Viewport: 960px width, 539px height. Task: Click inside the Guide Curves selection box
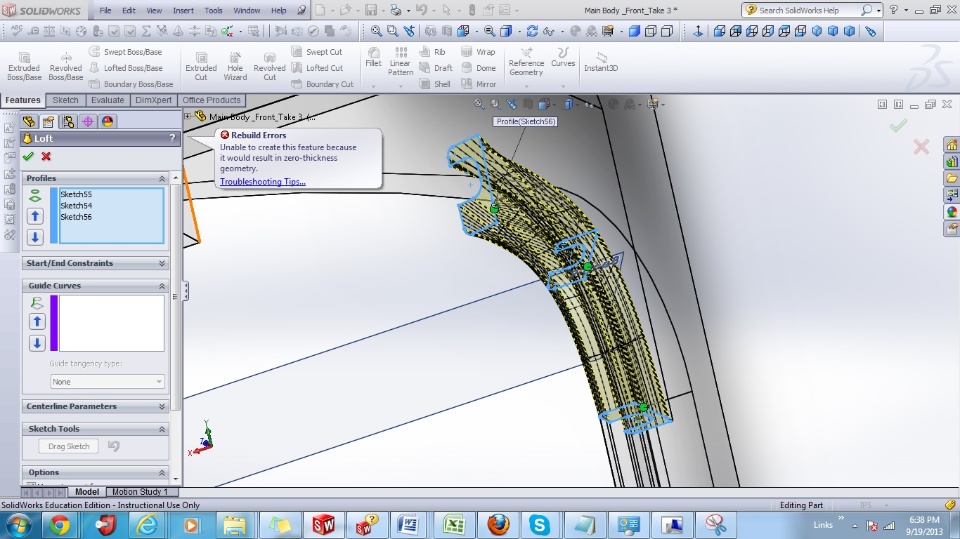point(111,323)
